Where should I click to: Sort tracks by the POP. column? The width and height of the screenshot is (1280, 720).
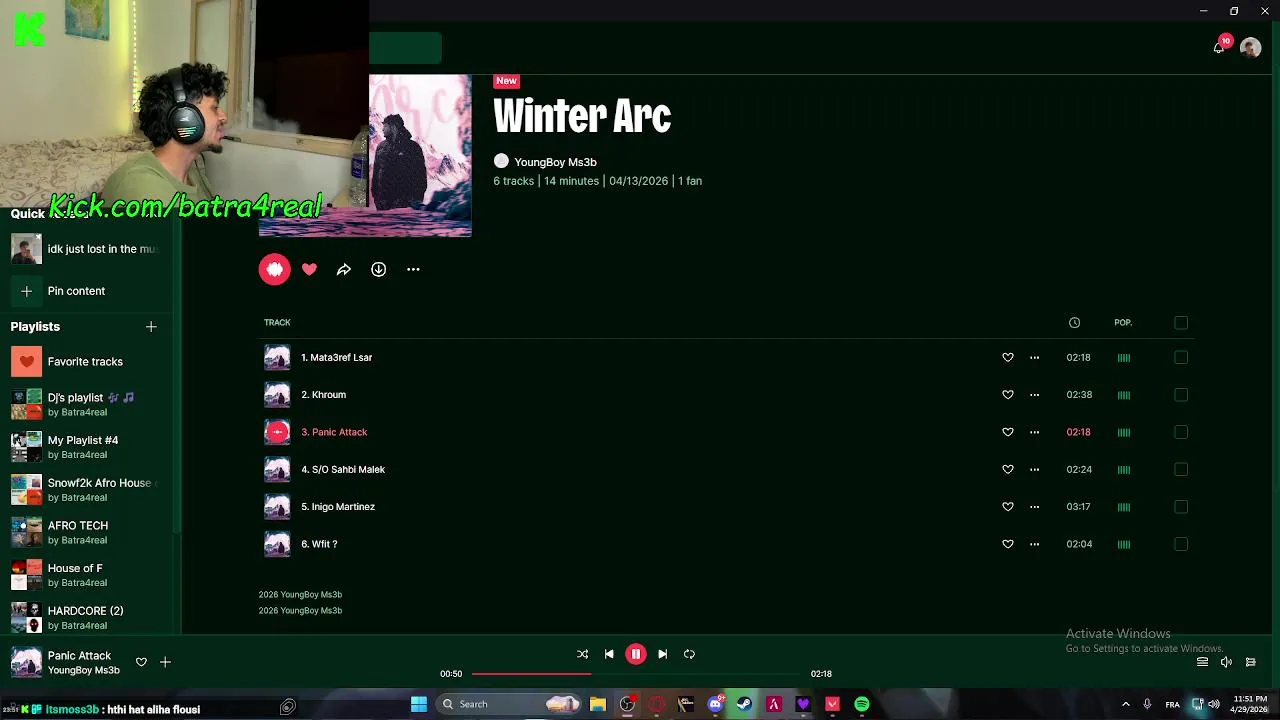click(x=1123, y=322)
